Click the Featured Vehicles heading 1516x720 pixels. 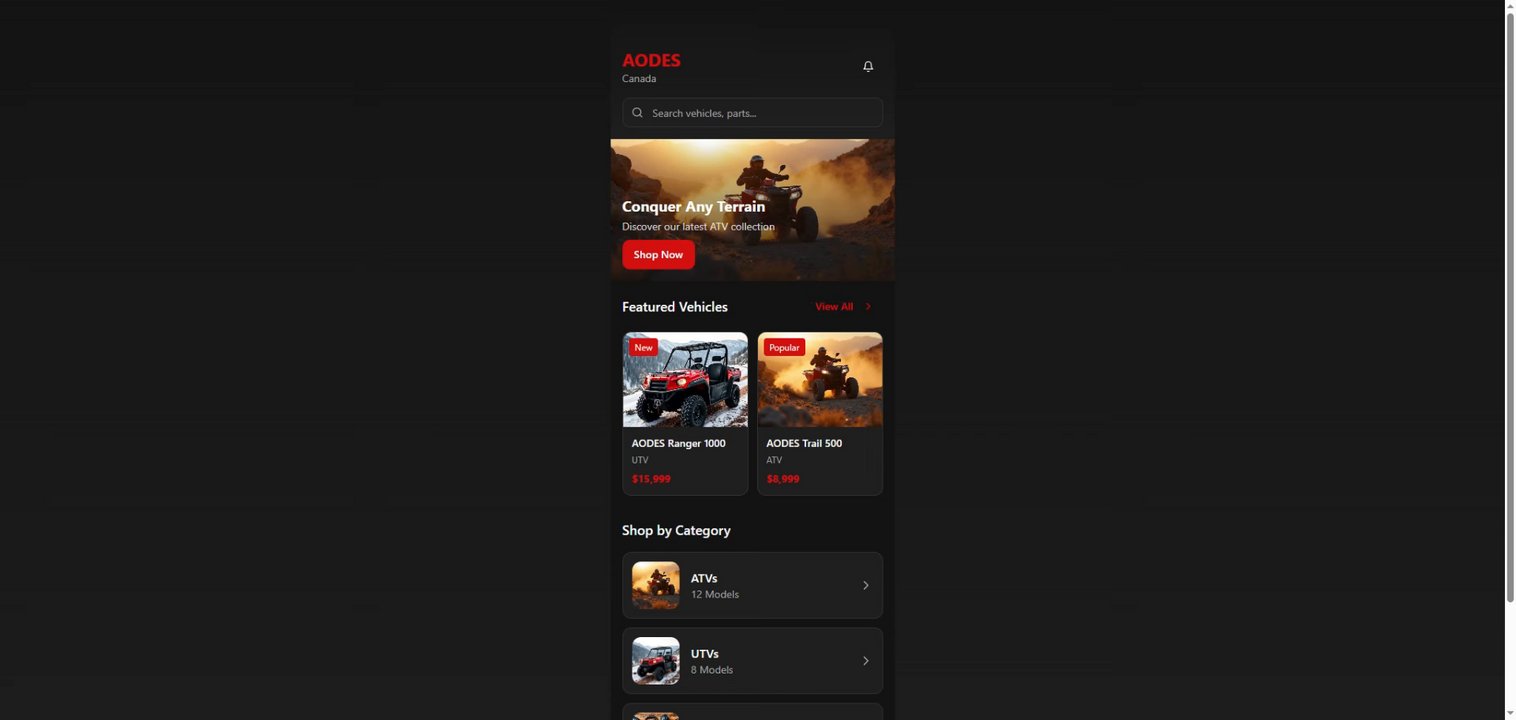(675, 307)
